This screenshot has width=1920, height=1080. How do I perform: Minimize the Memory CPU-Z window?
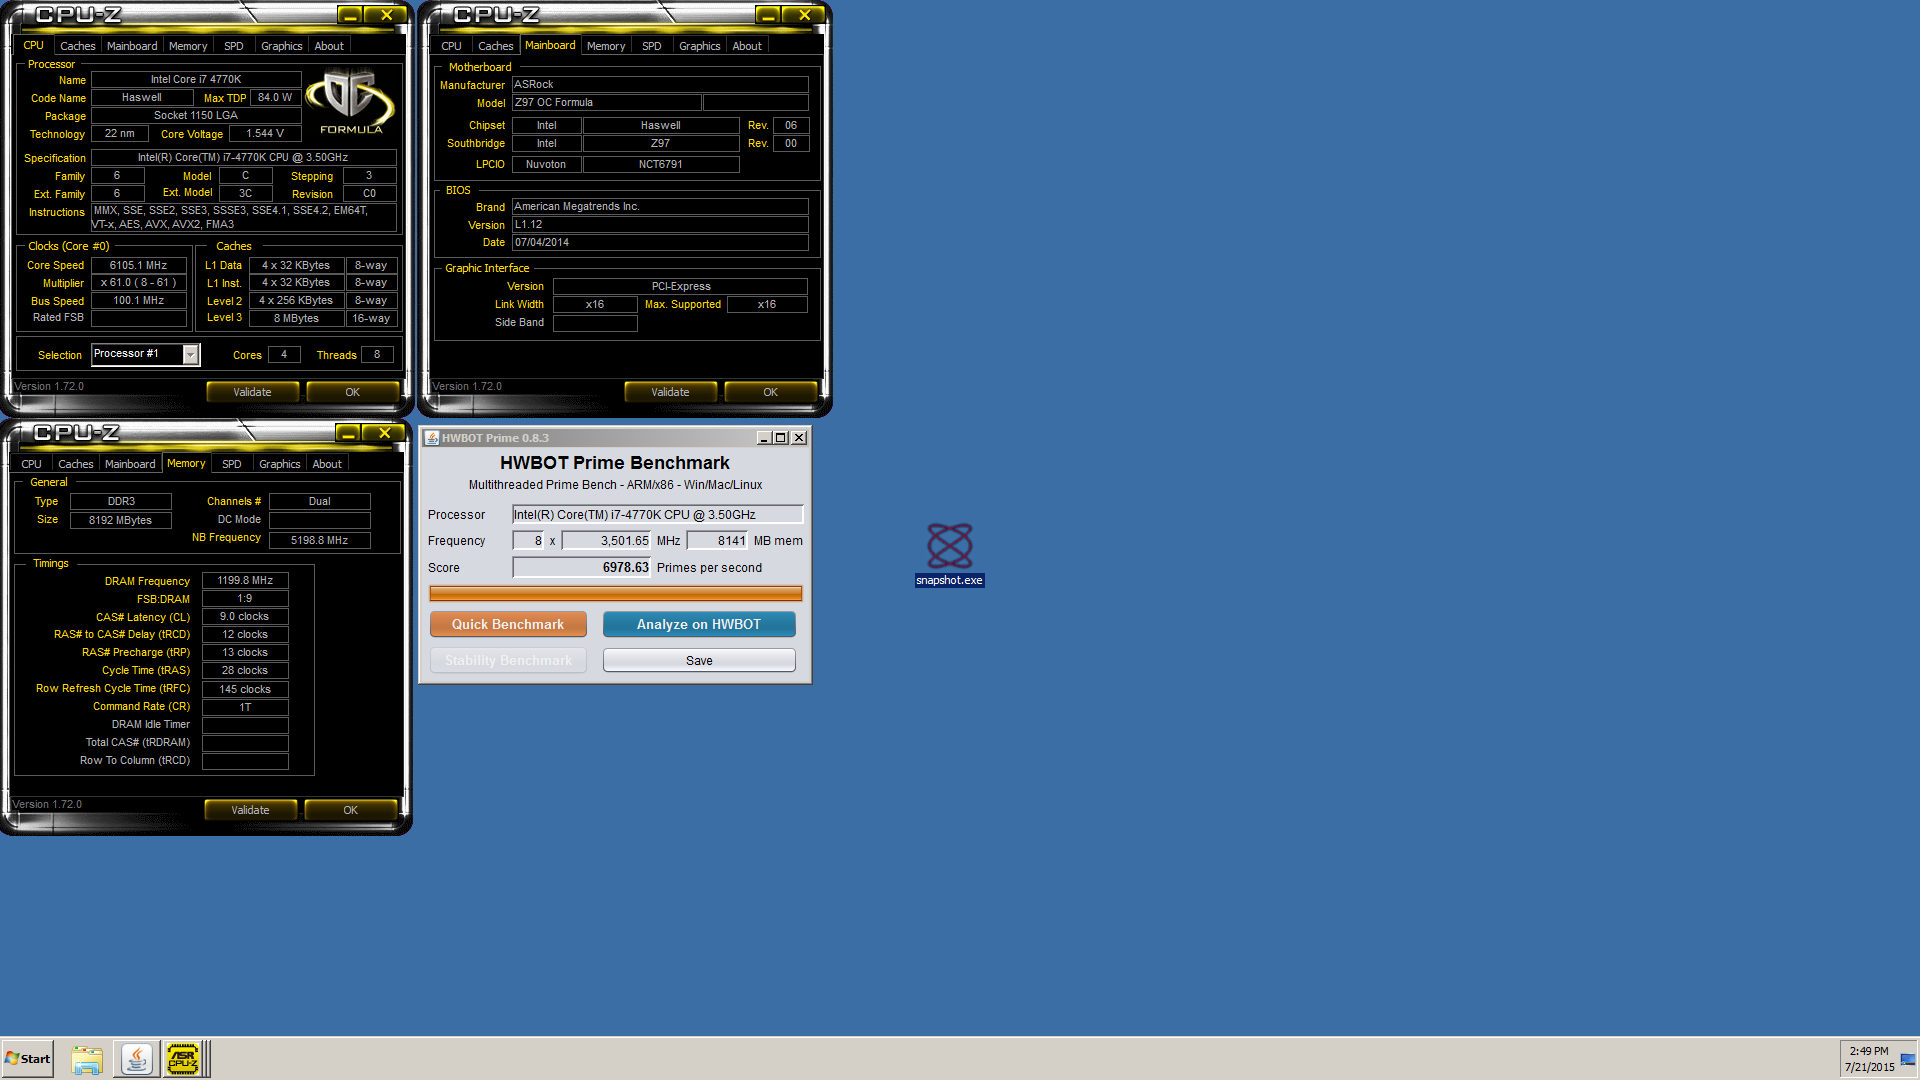tap(347, 433)
